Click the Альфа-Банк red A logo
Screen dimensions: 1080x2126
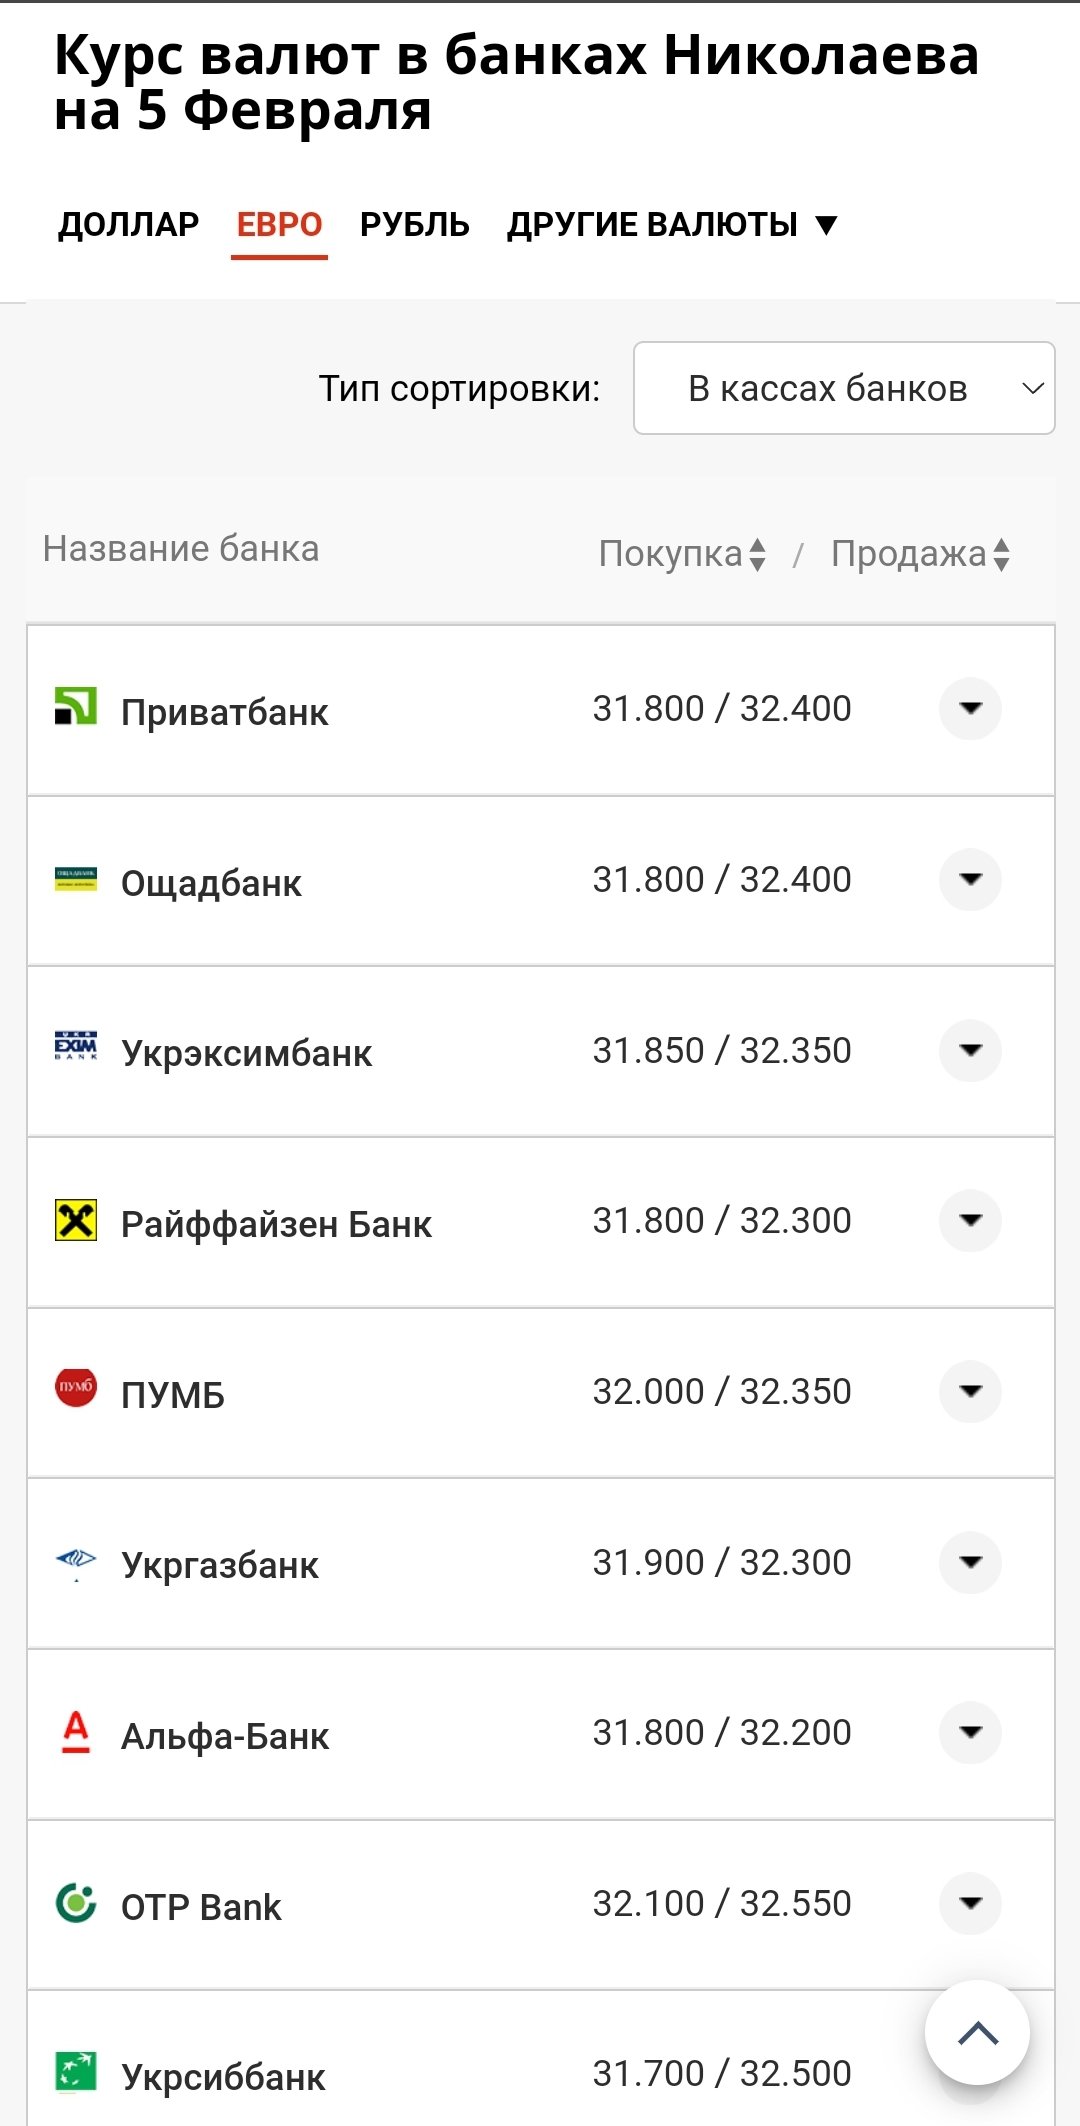coord(76,1732)
